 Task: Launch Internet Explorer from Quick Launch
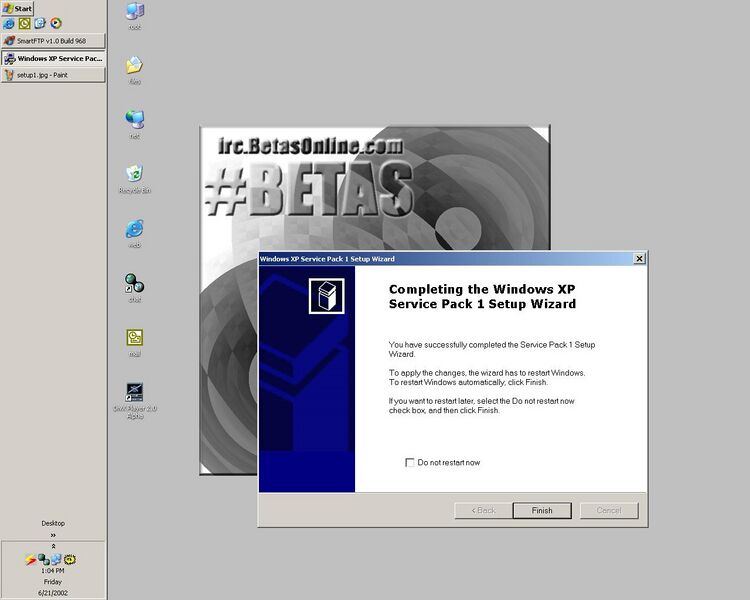pyautogui.click(x=9, y=23)
